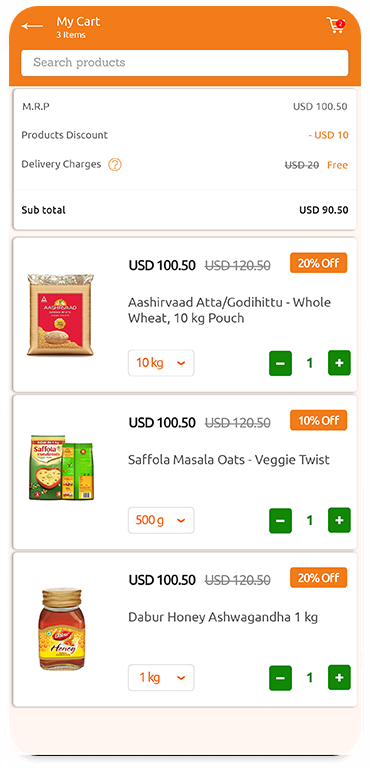This screenshot has width=370, height=768.
Task: Open Aashirvaad Atta/Godihittu product title
Action: [229, 310]
